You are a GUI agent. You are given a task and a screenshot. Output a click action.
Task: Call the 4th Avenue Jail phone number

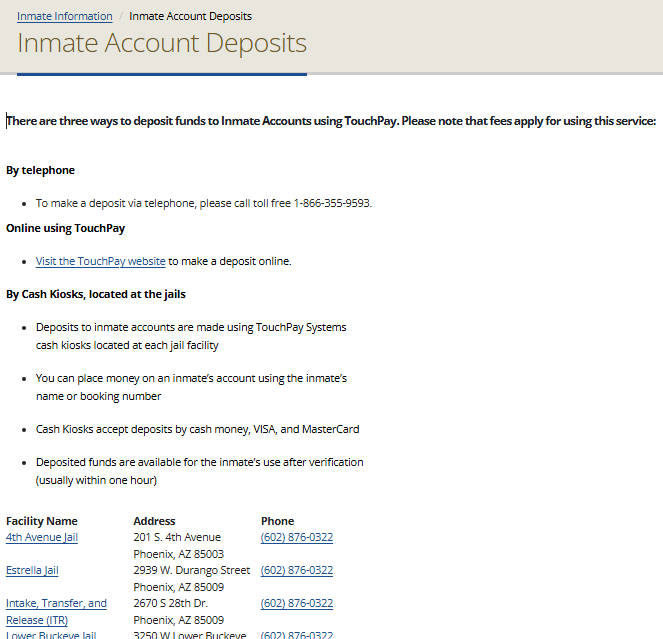pyautogui.click(x=296, y=537)
